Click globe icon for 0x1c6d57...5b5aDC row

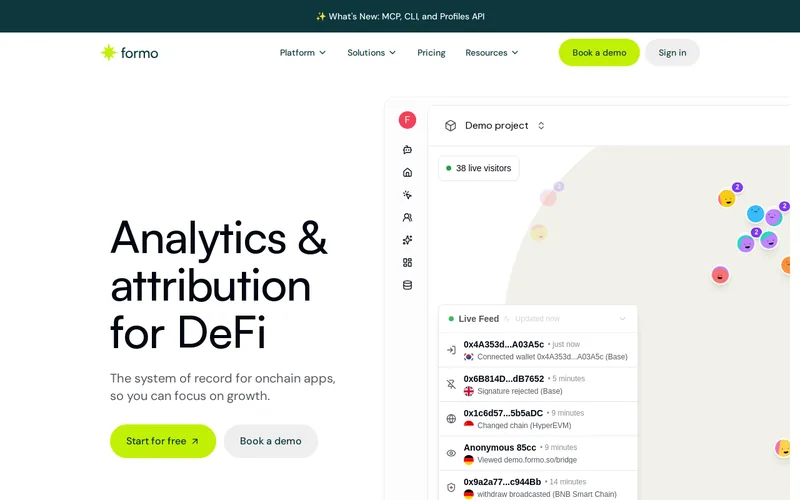(x=451, y=419)
